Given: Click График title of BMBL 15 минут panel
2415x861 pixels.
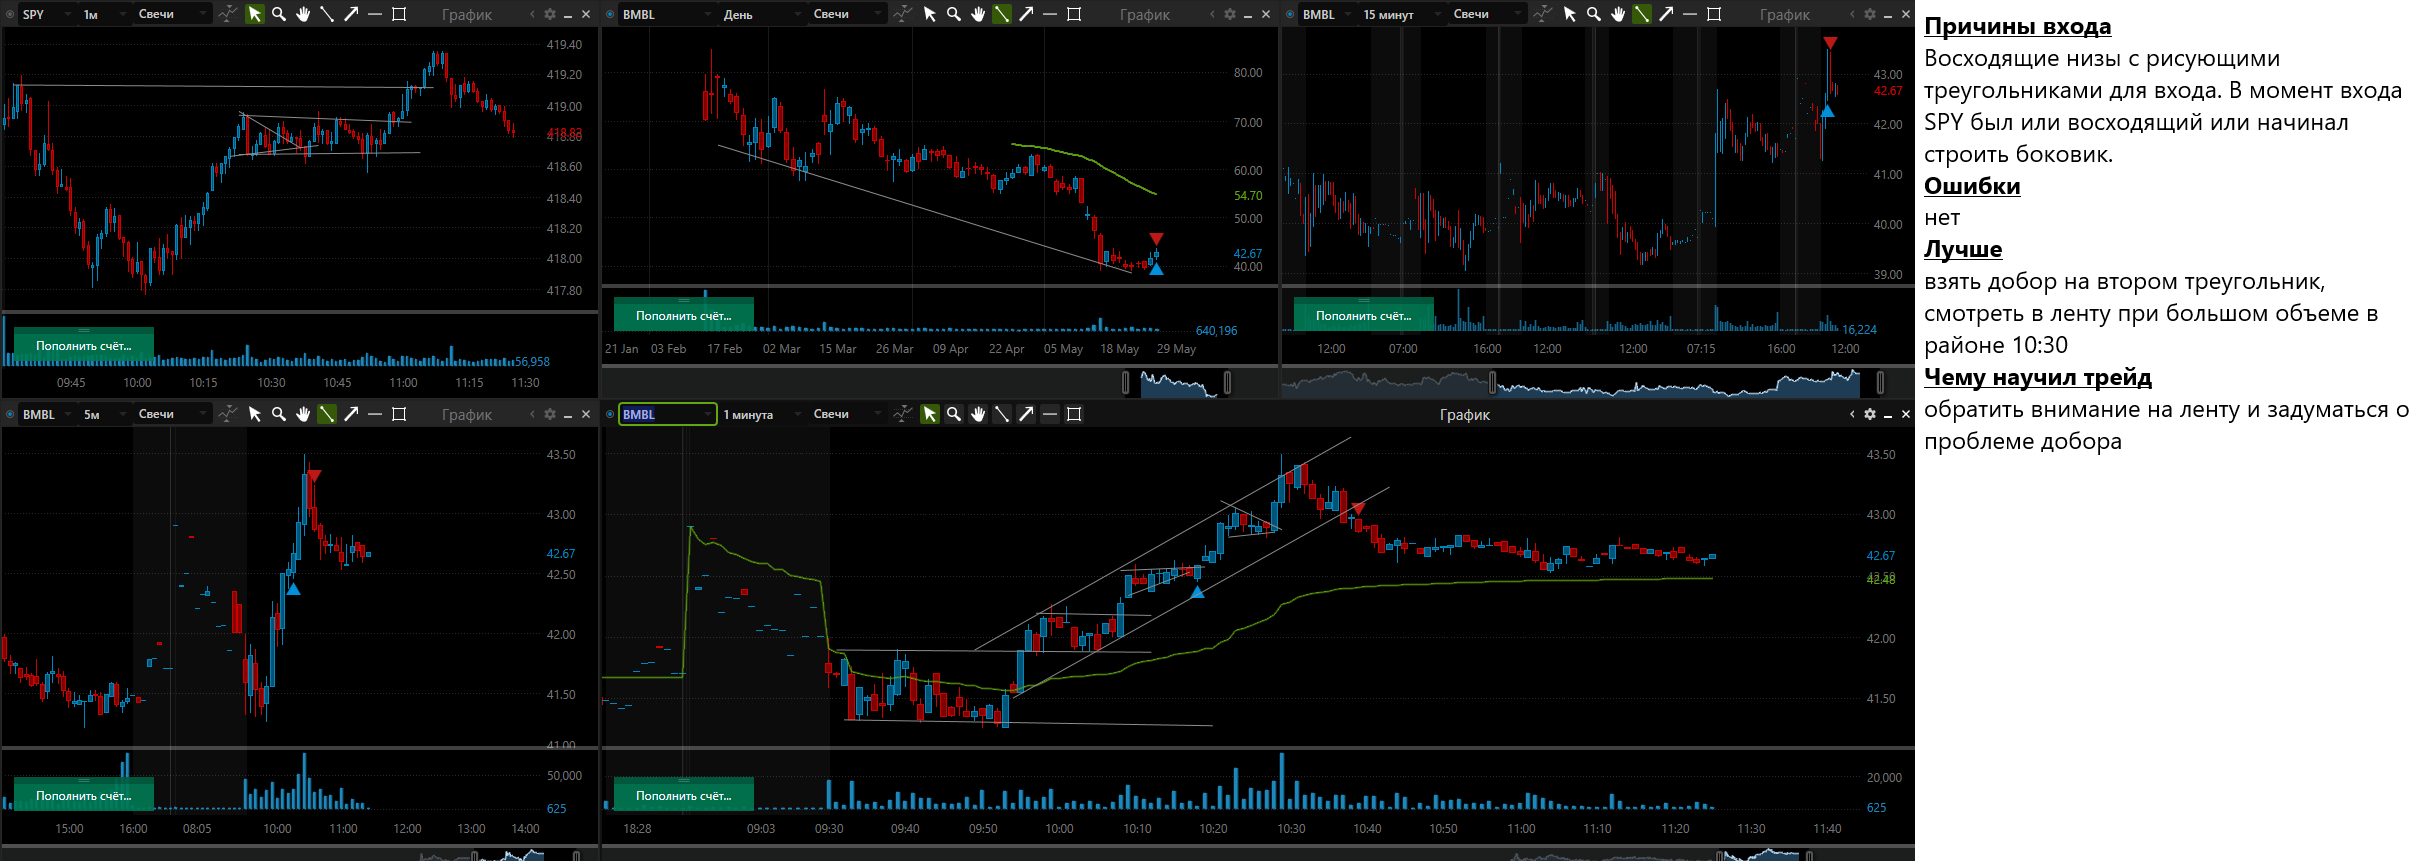Looking at the screenshot, I should point(1785,14).
